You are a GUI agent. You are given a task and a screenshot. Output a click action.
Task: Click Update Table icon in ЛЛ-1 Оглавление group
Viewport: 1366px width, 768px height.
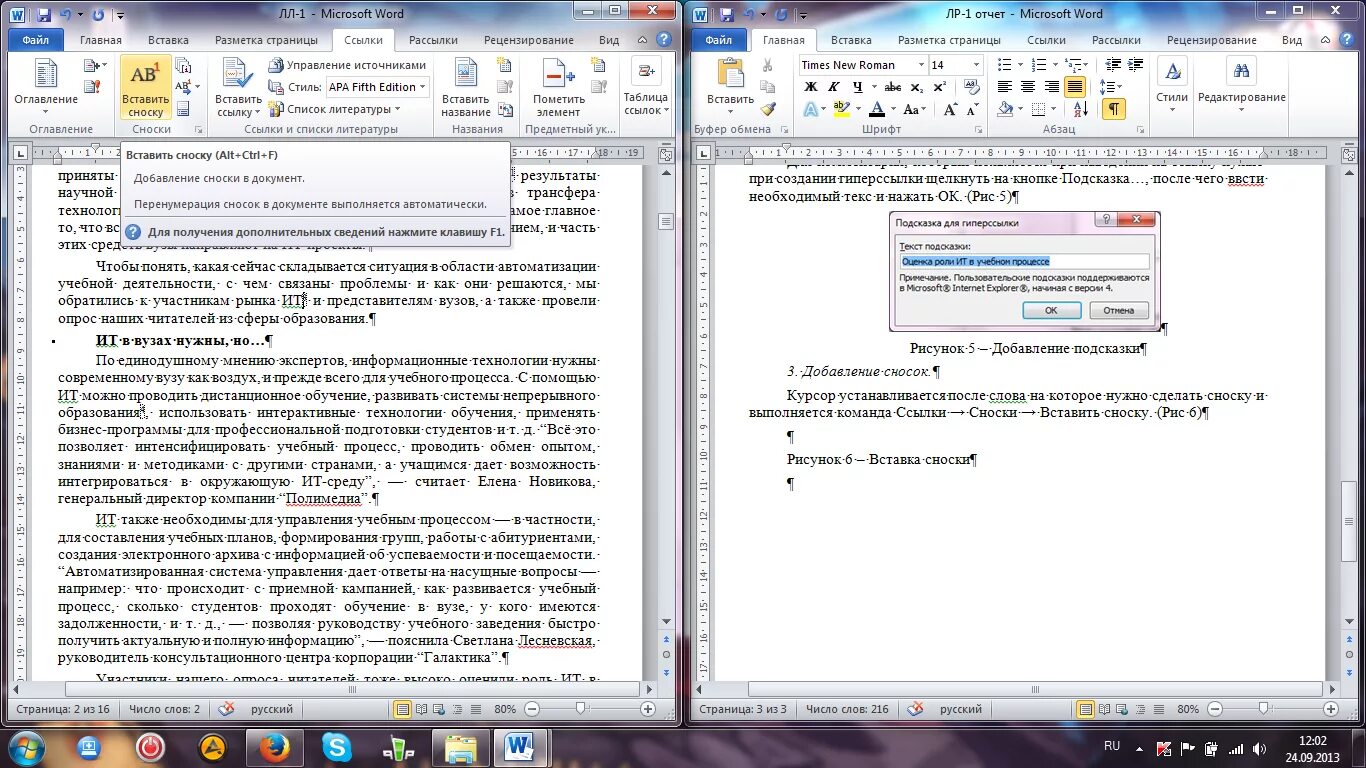point(93,86)
